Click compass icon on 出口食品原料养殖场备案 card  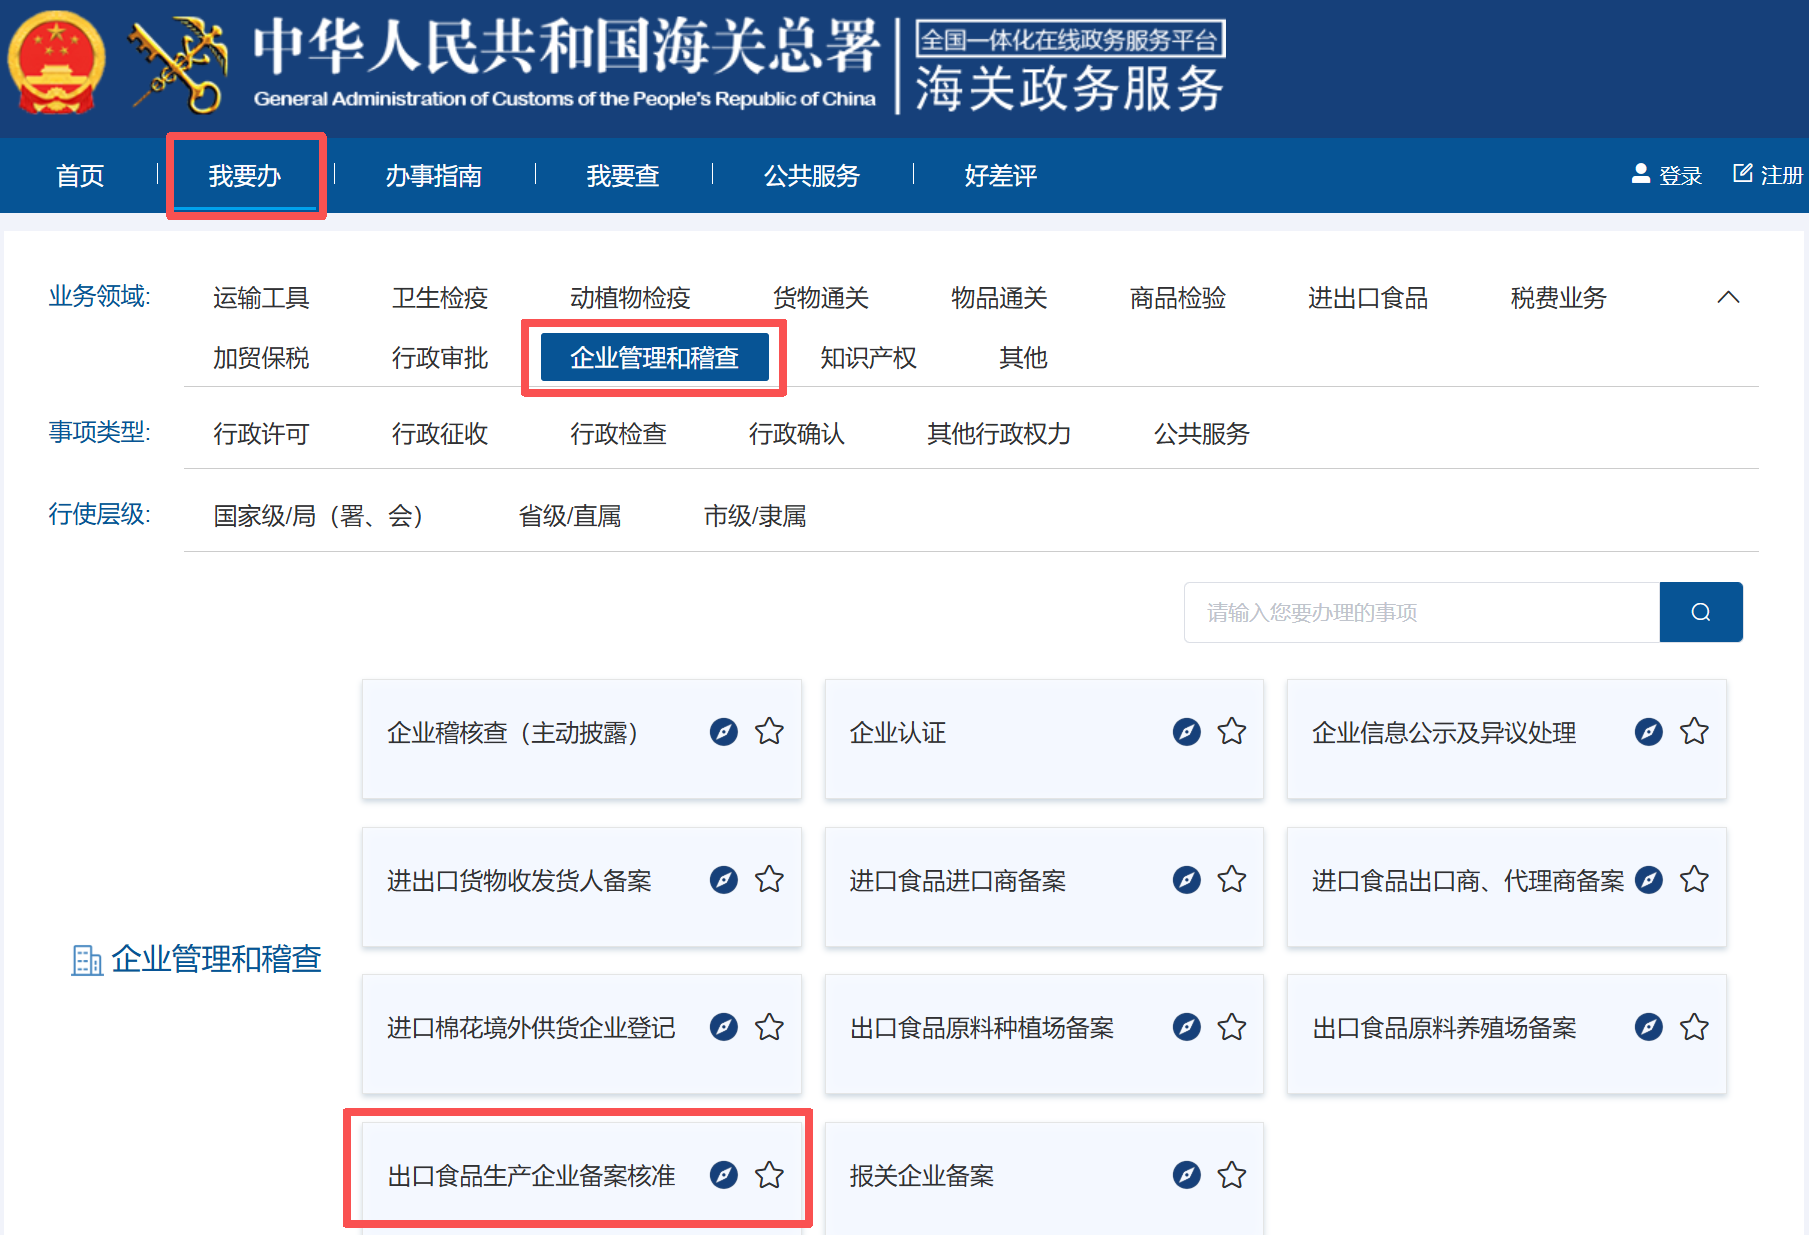point(1648,1027)
